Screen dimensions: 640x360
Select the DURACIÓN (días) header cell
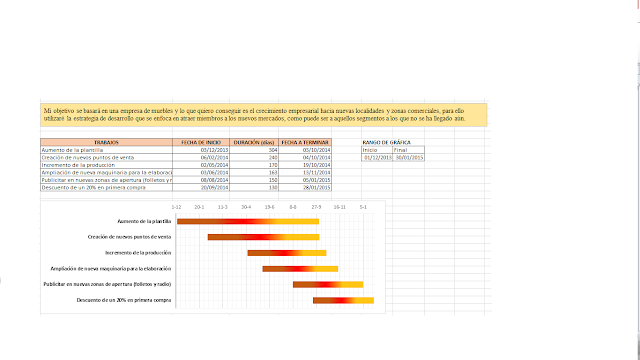[x=254, y=142]
